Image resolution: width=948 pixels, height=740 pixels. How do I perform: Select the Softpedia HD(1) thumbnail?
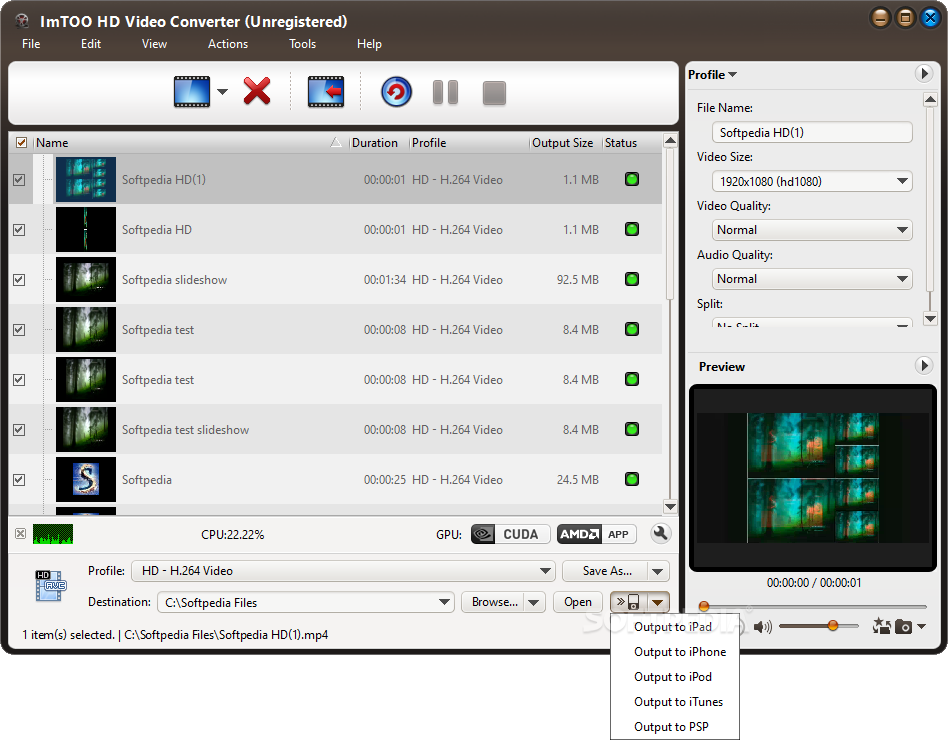click(x=86, y=180)
